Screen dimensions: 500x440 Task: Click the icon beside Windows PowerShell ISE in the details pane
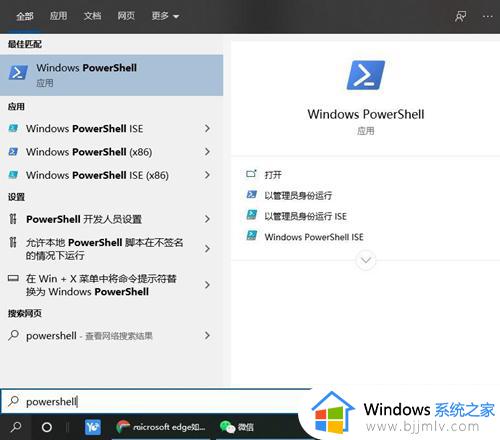tap(251, 235)
